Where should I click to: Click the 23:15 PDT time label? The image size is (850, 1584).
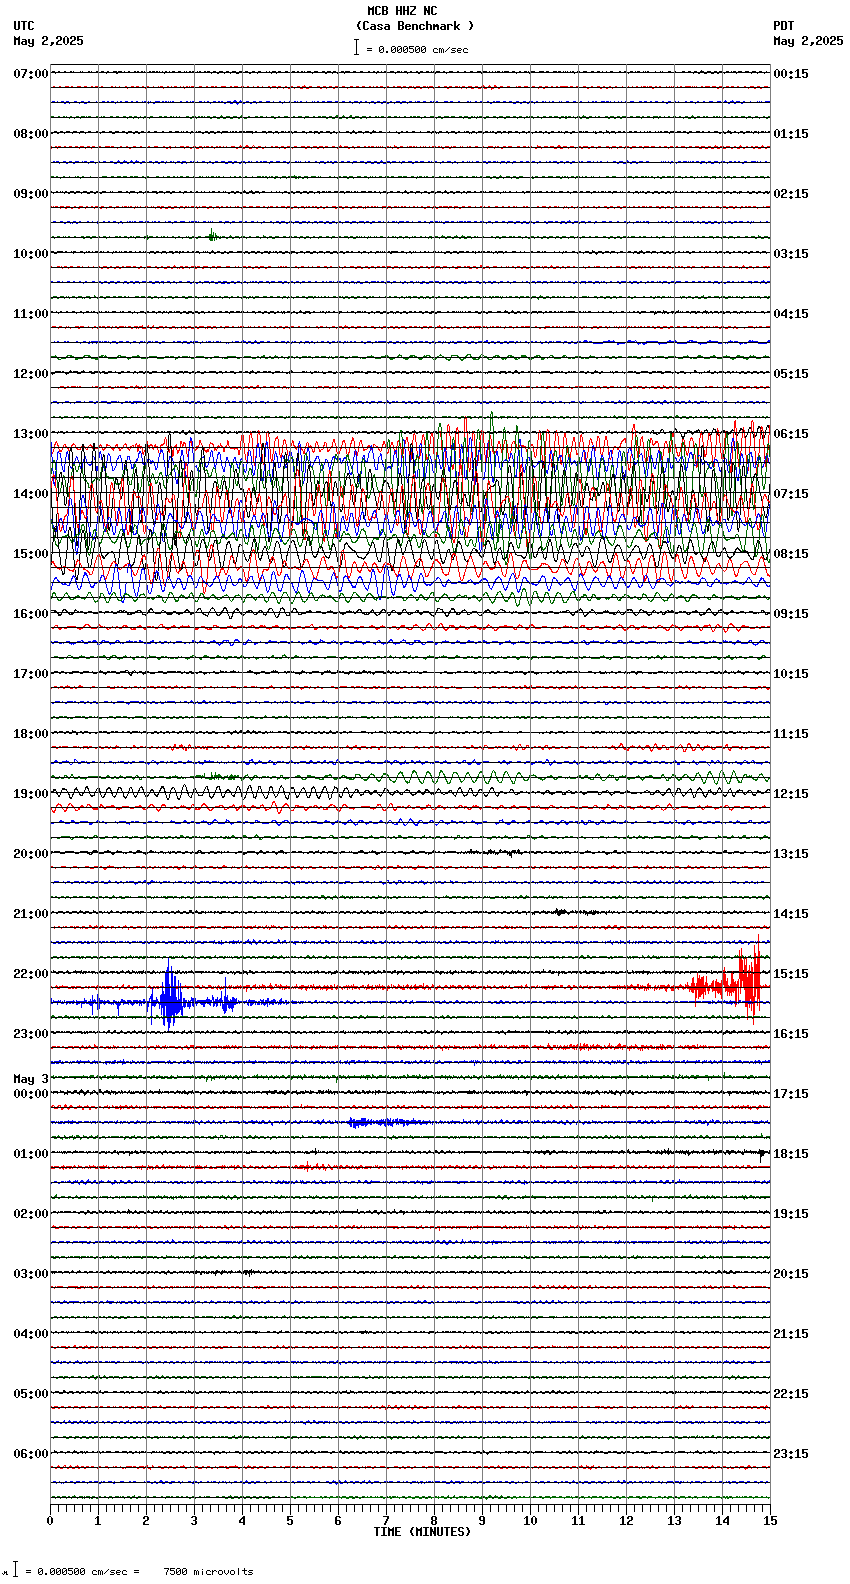tap(791, 1454)
